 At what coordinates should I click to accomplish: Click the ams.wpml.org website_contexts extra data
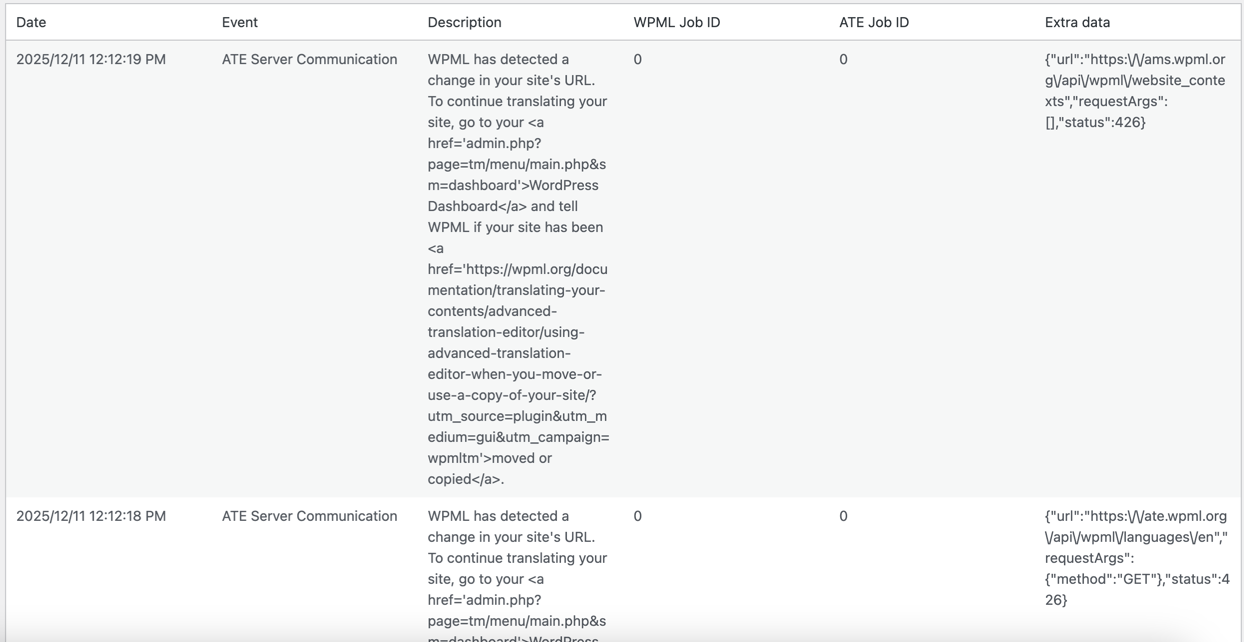1134,90
